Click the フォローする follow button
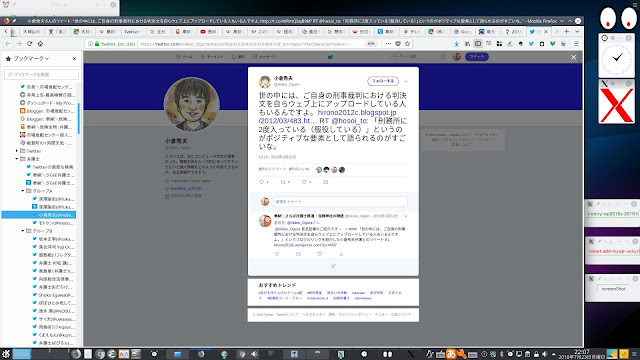 point(383,81)
